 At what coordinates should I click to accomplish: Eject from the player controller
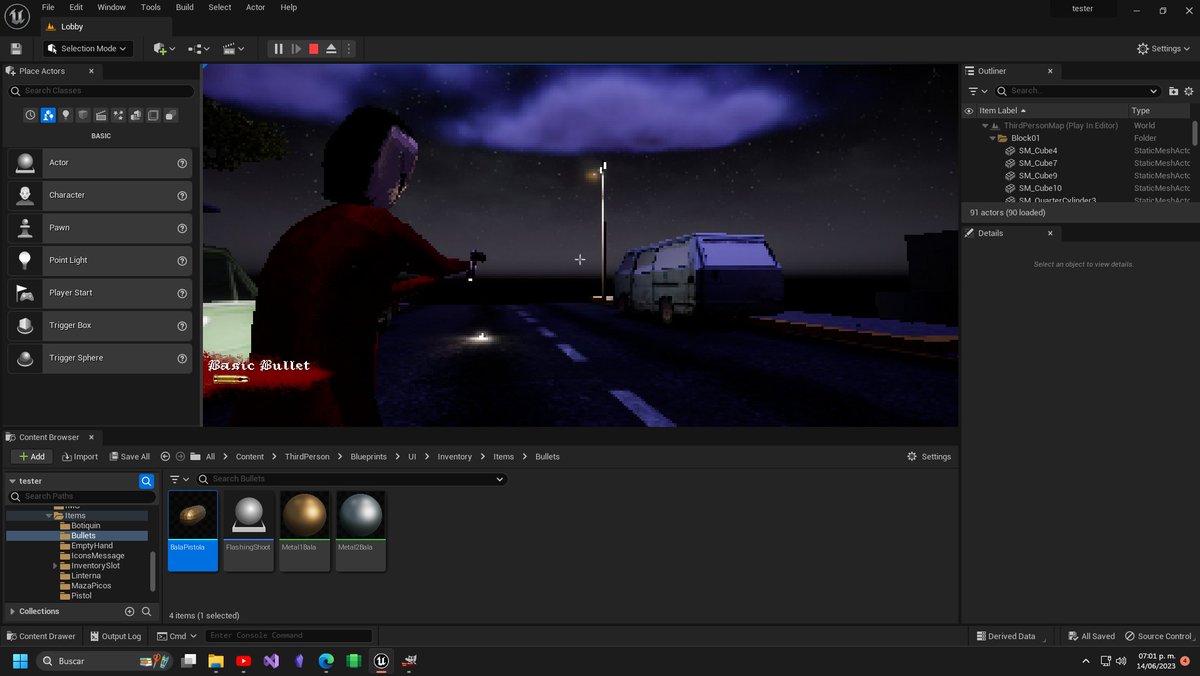tap(332, 48)
